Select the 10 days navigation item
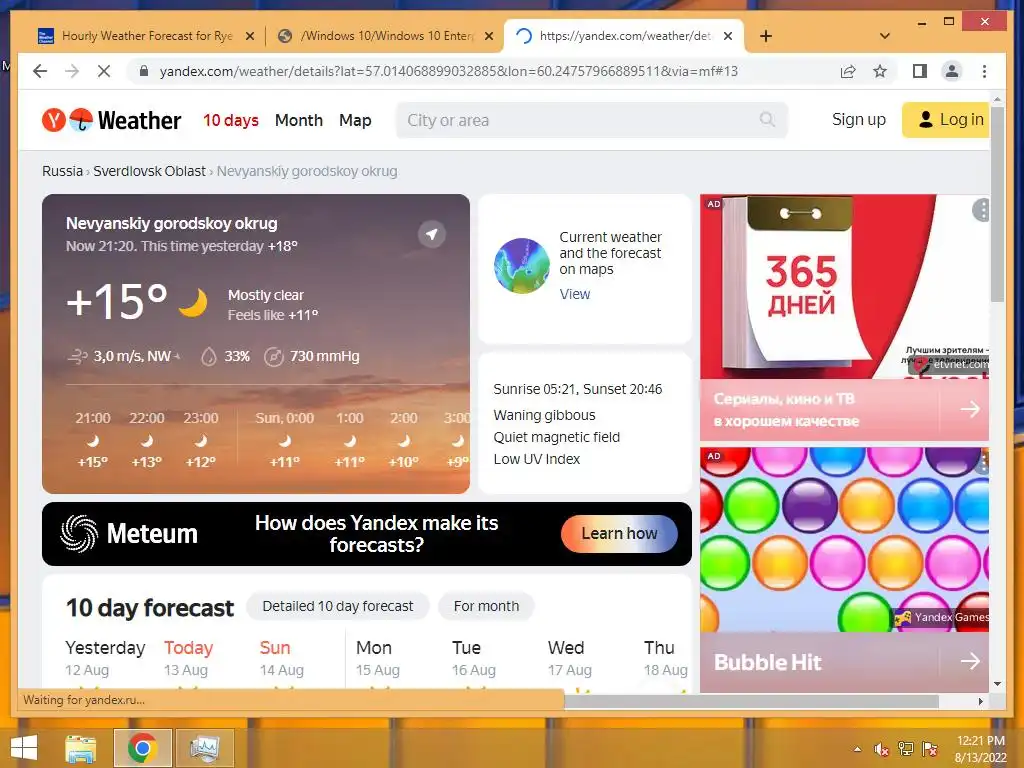This screenshot has width=1024, height=768. pyautogui.click(x=231, y=120)
